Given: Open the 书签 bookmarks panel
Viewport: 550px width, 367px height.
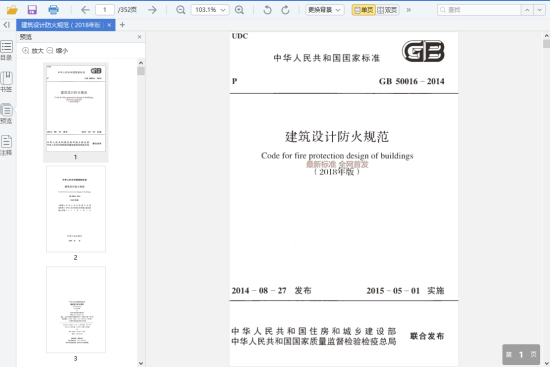Looking at the screenshot, I should (6, 82).
